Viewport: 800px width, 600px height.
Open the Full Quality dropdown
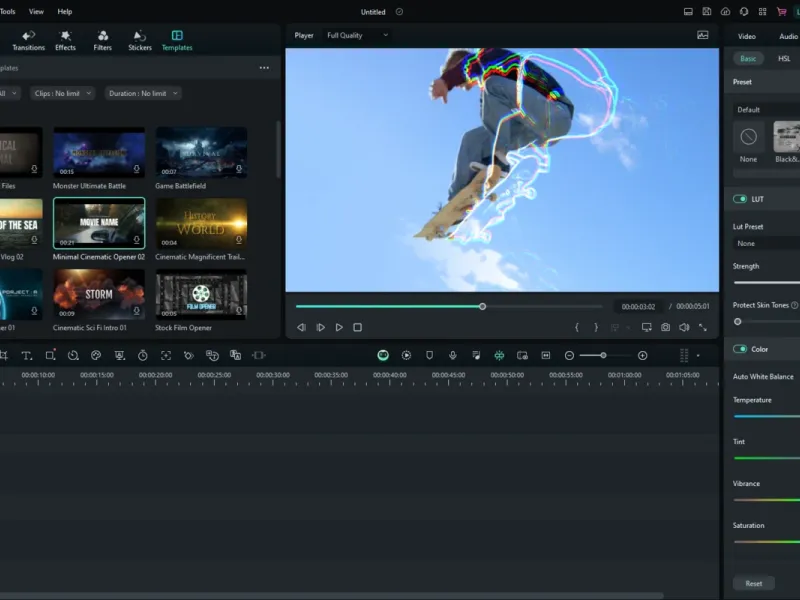tap(357, 35)
